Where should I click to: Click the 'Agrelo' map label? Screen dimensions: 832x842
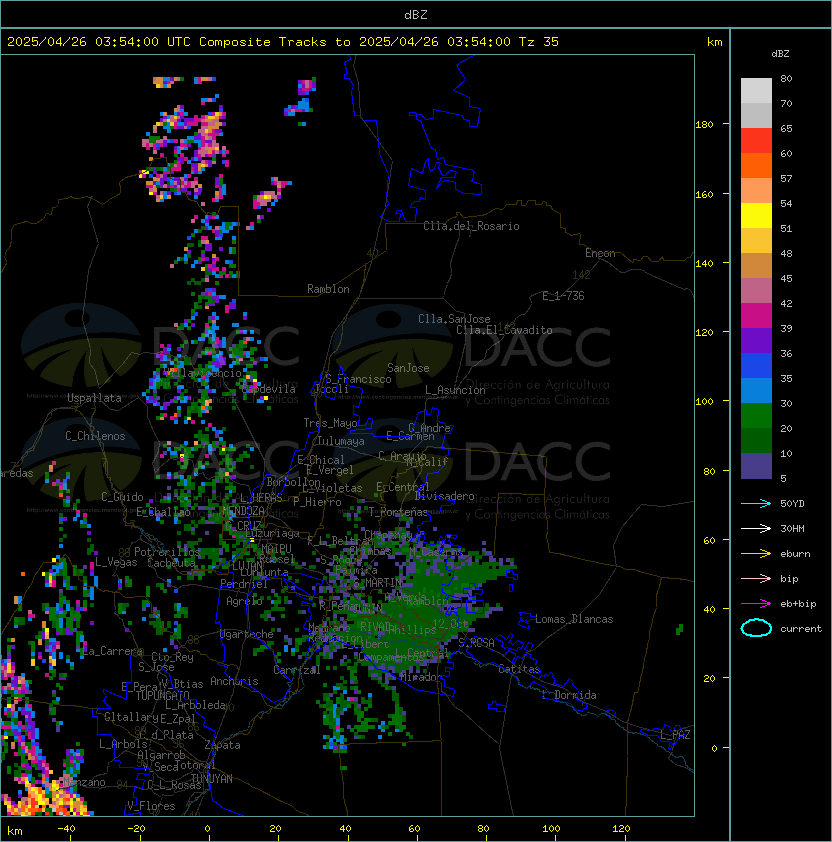pos(244,601)
